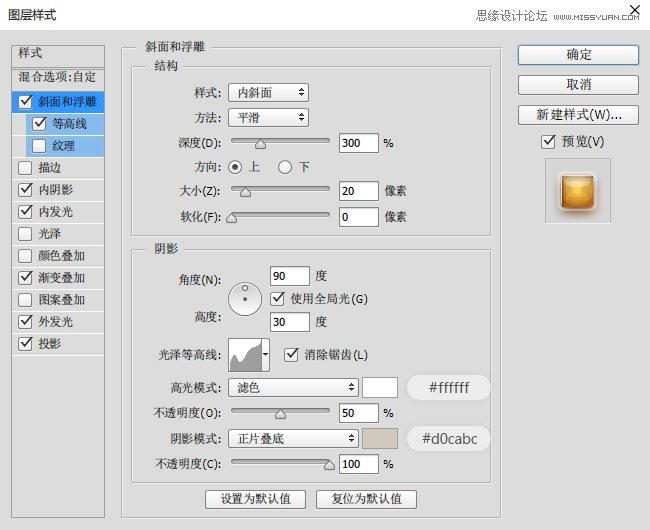Enable the 颜色叠加 checkbox
Viewport: 650px width, 530px height.
coord(25,256)
